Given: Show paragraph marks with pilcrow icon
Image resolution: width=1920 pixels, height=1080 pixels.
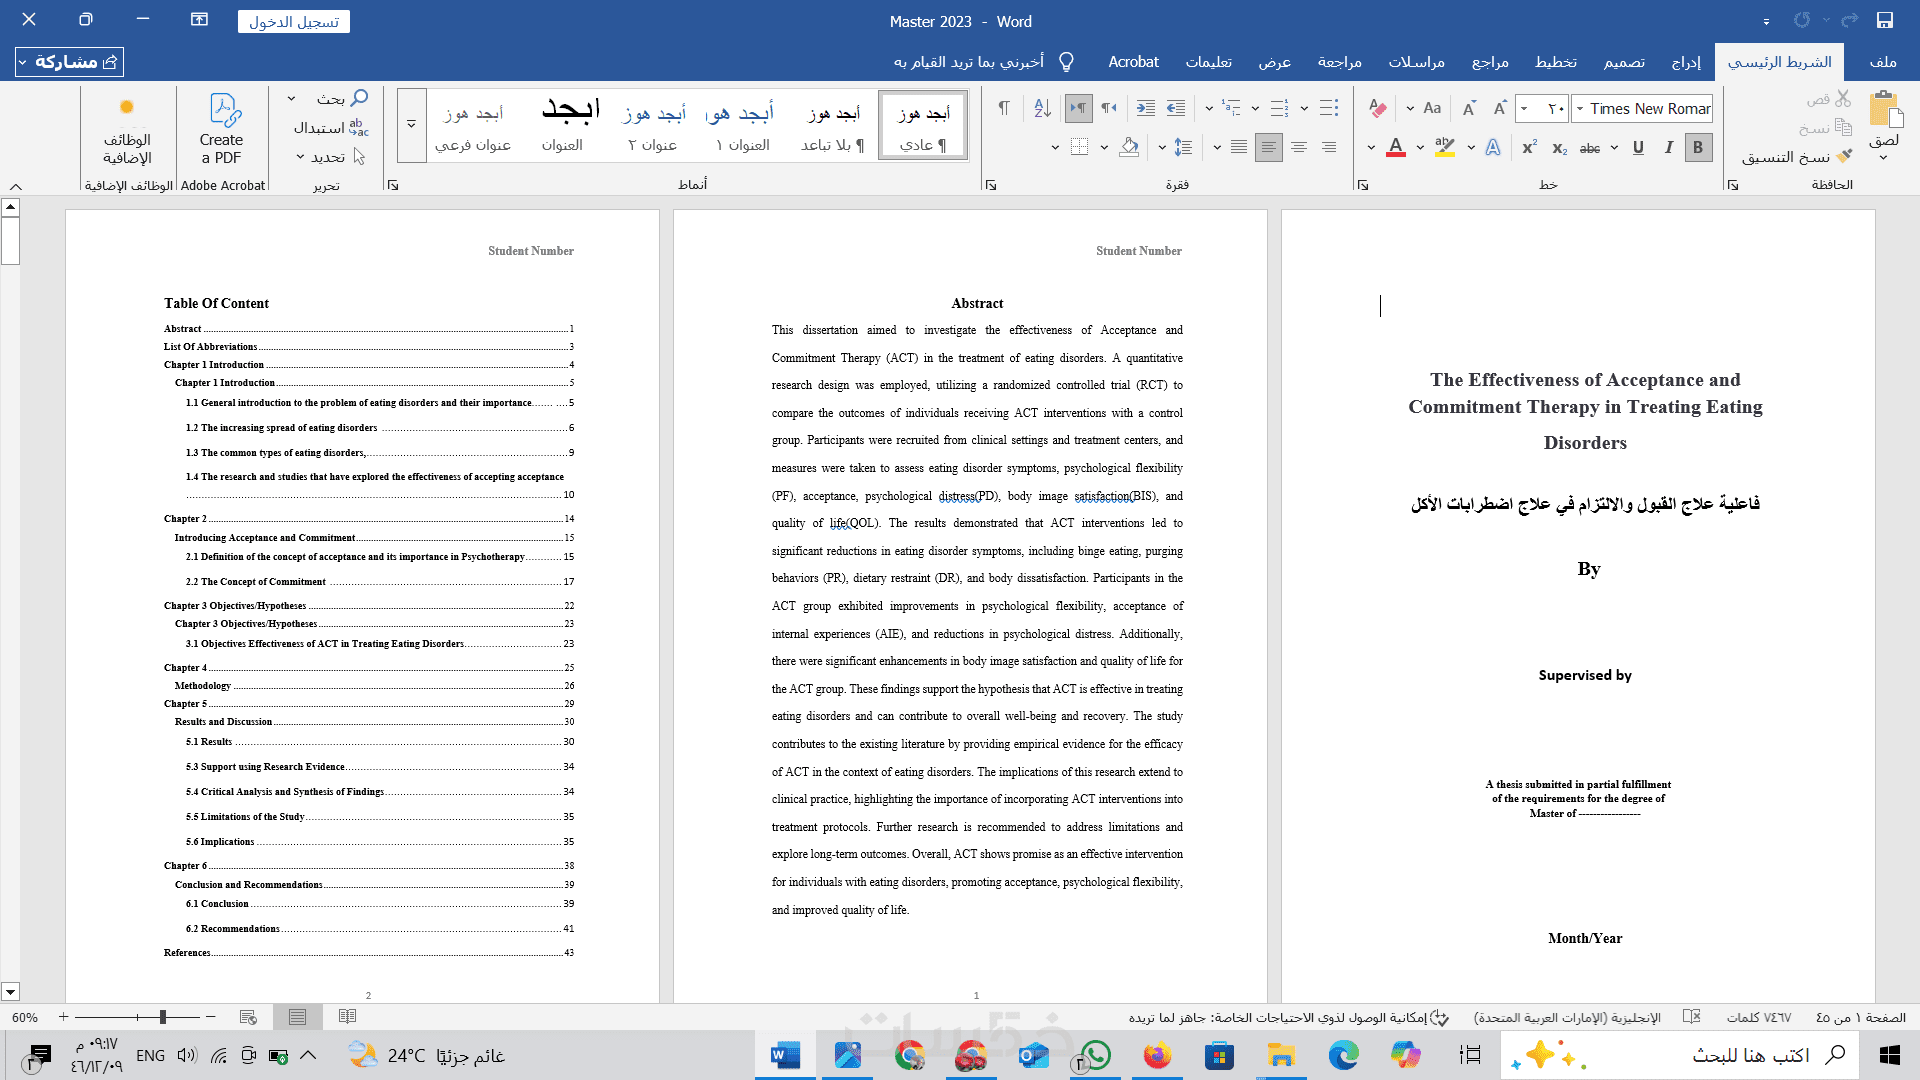Looking at the screenshot, I should tap(1004, 109).
